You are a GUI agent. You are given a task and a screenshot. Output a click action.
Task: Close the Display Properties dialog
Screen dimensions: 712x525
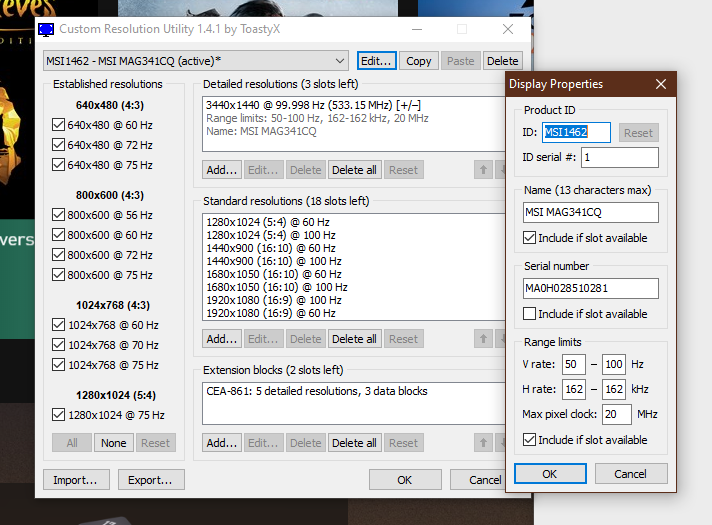point(661,84)
